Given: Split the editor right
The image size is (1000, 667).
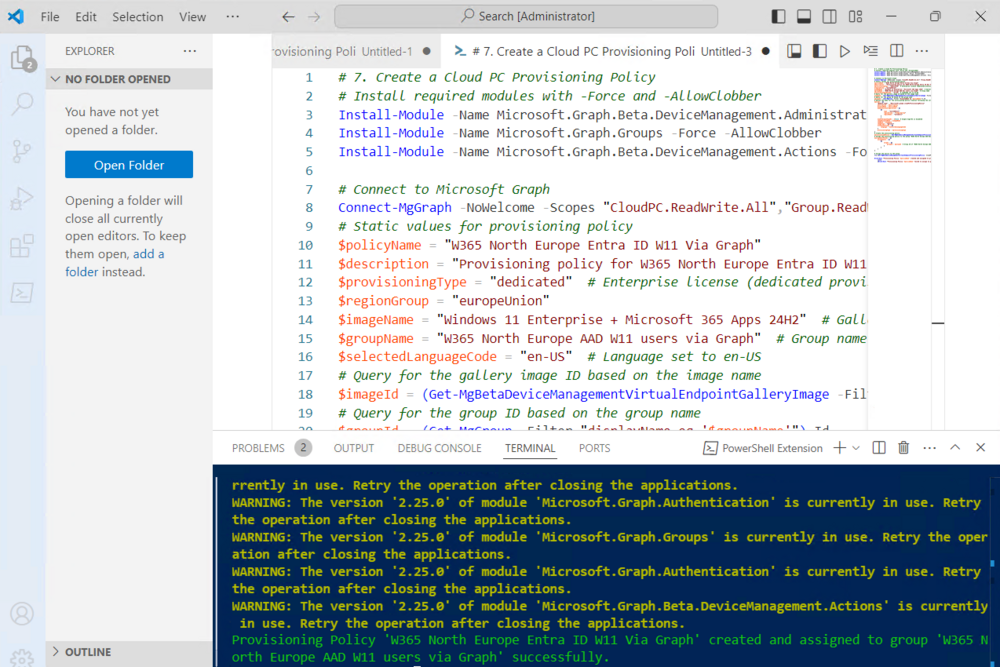Looking at the screenshot, I should (896, 51).
